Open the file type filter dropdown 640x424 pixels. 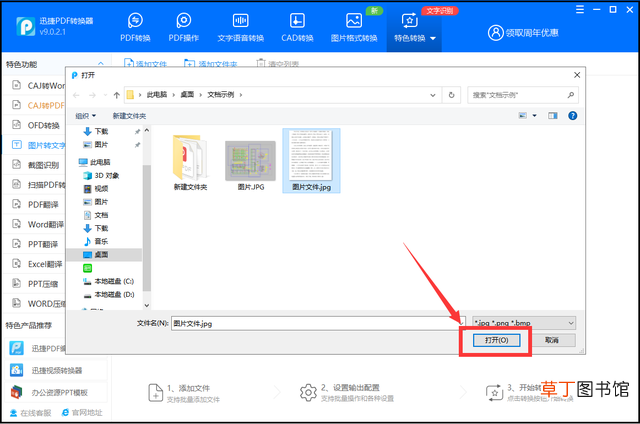(x=524, y=323)
